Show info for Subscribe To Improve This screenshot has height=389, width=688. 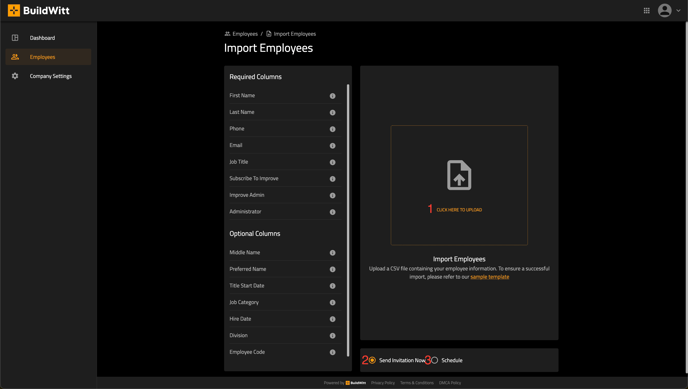point(333,179)
